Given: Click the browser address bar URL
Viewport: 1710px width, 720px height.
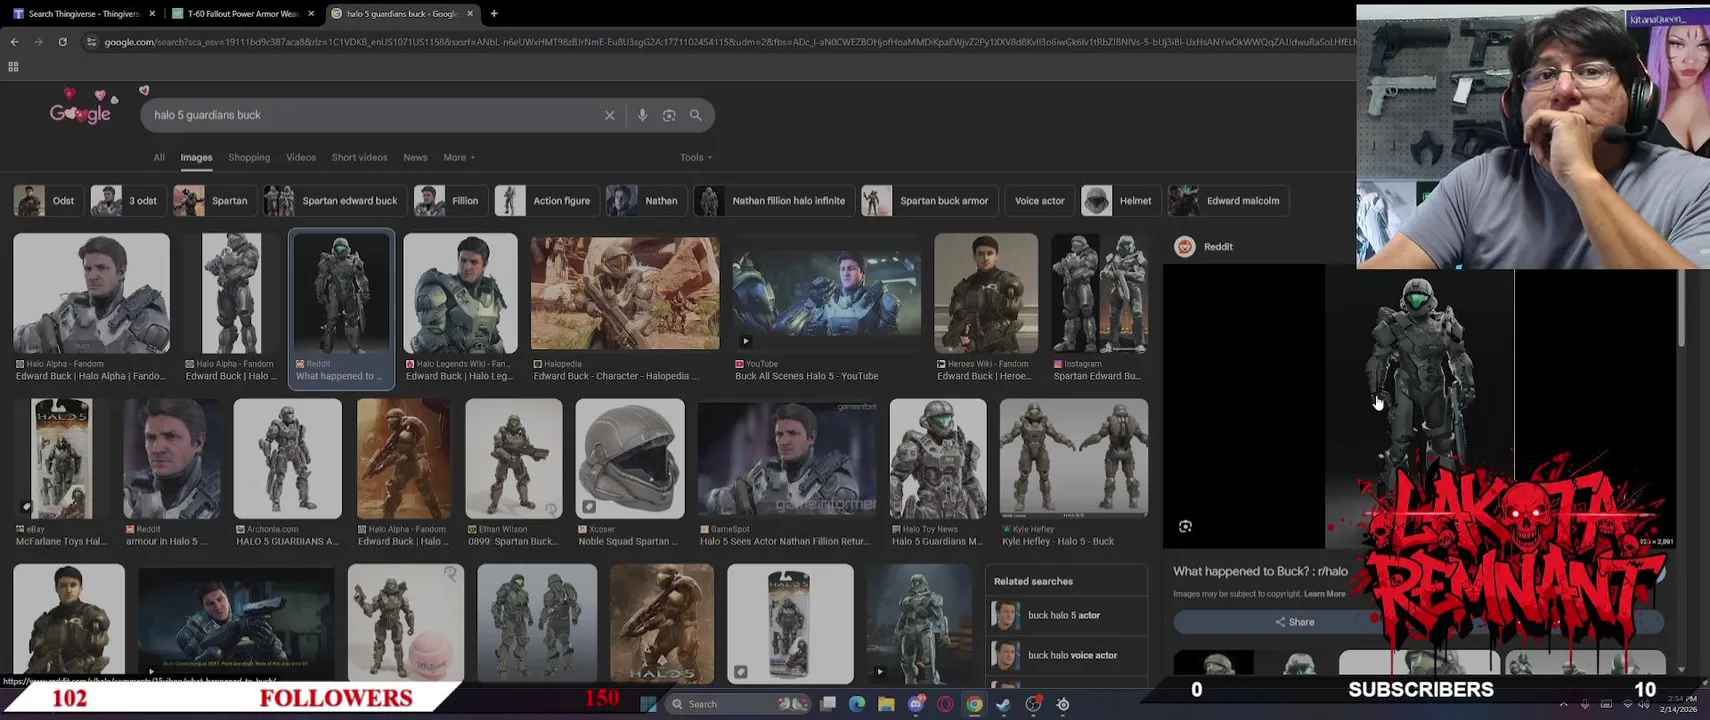Looking at the screenshot, I should pos(728,42).
